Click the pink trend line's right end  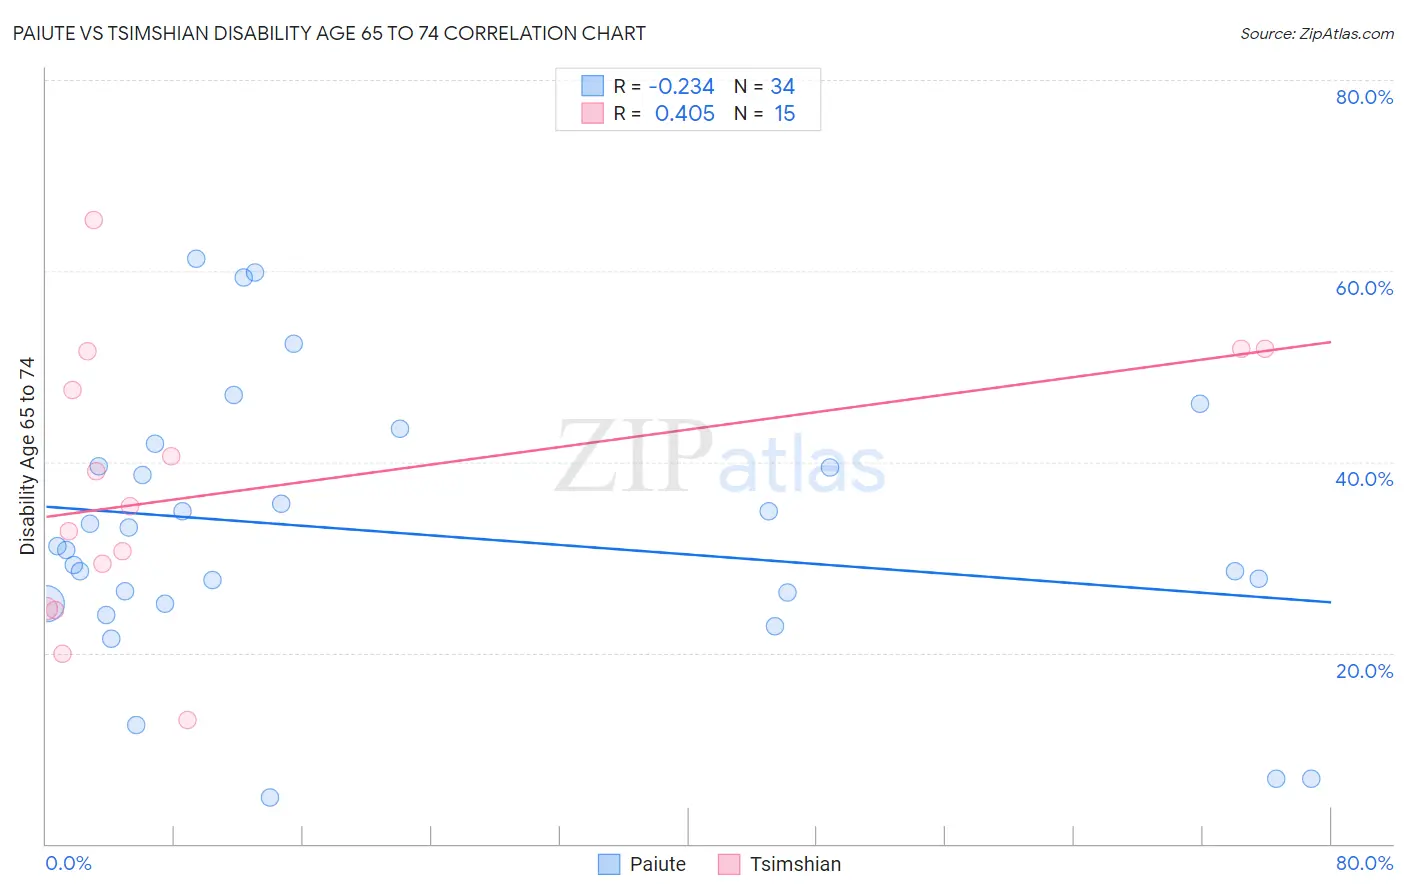coord(1330,342)
